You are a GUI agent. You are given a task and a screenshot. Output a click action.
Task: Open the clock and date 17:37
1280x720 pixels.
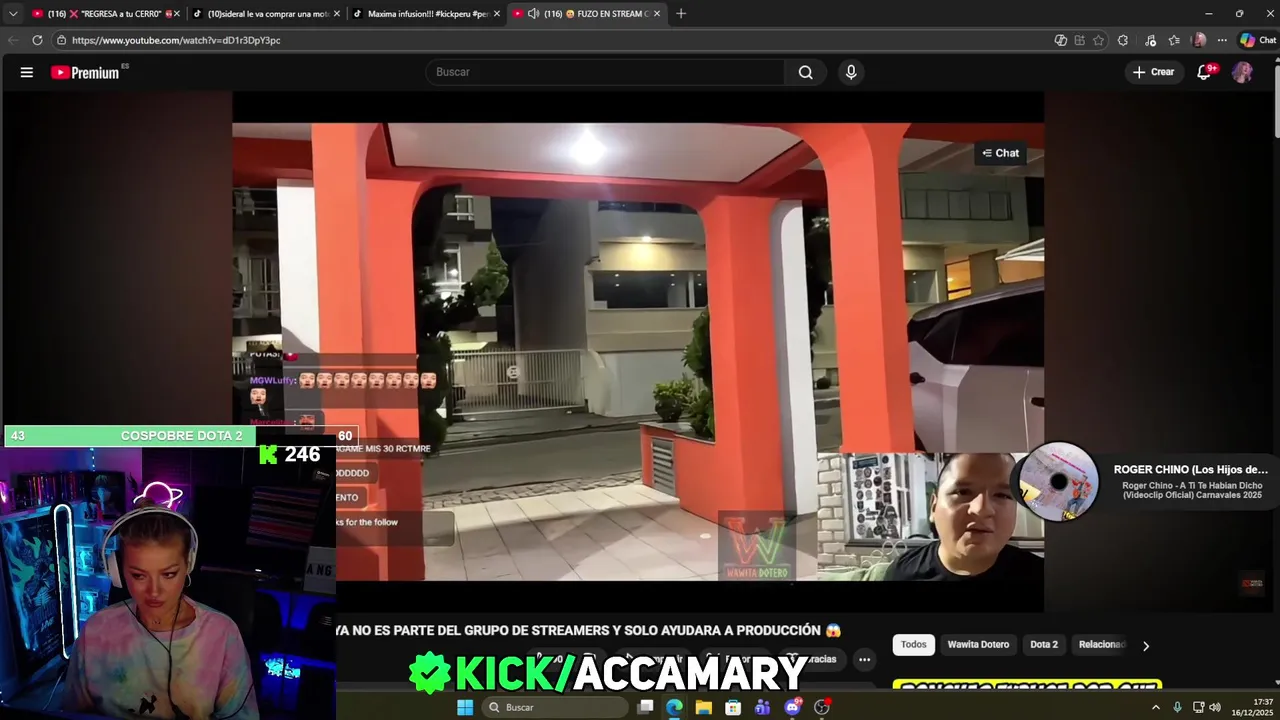coord(1252,707)
